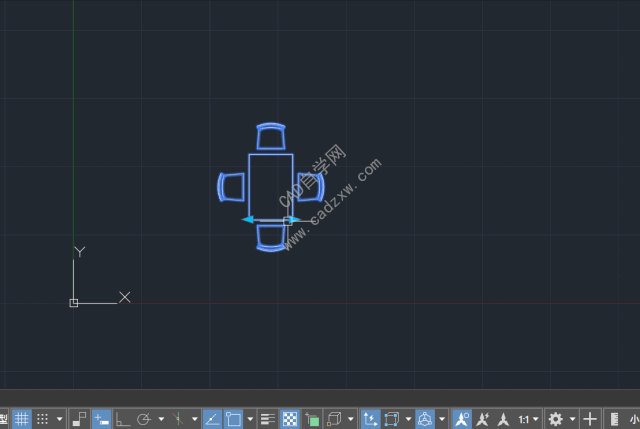This screenshot has width=640, height=429.
Task: Open the gizmo type dropdown arrow
Action: (442, 419)
